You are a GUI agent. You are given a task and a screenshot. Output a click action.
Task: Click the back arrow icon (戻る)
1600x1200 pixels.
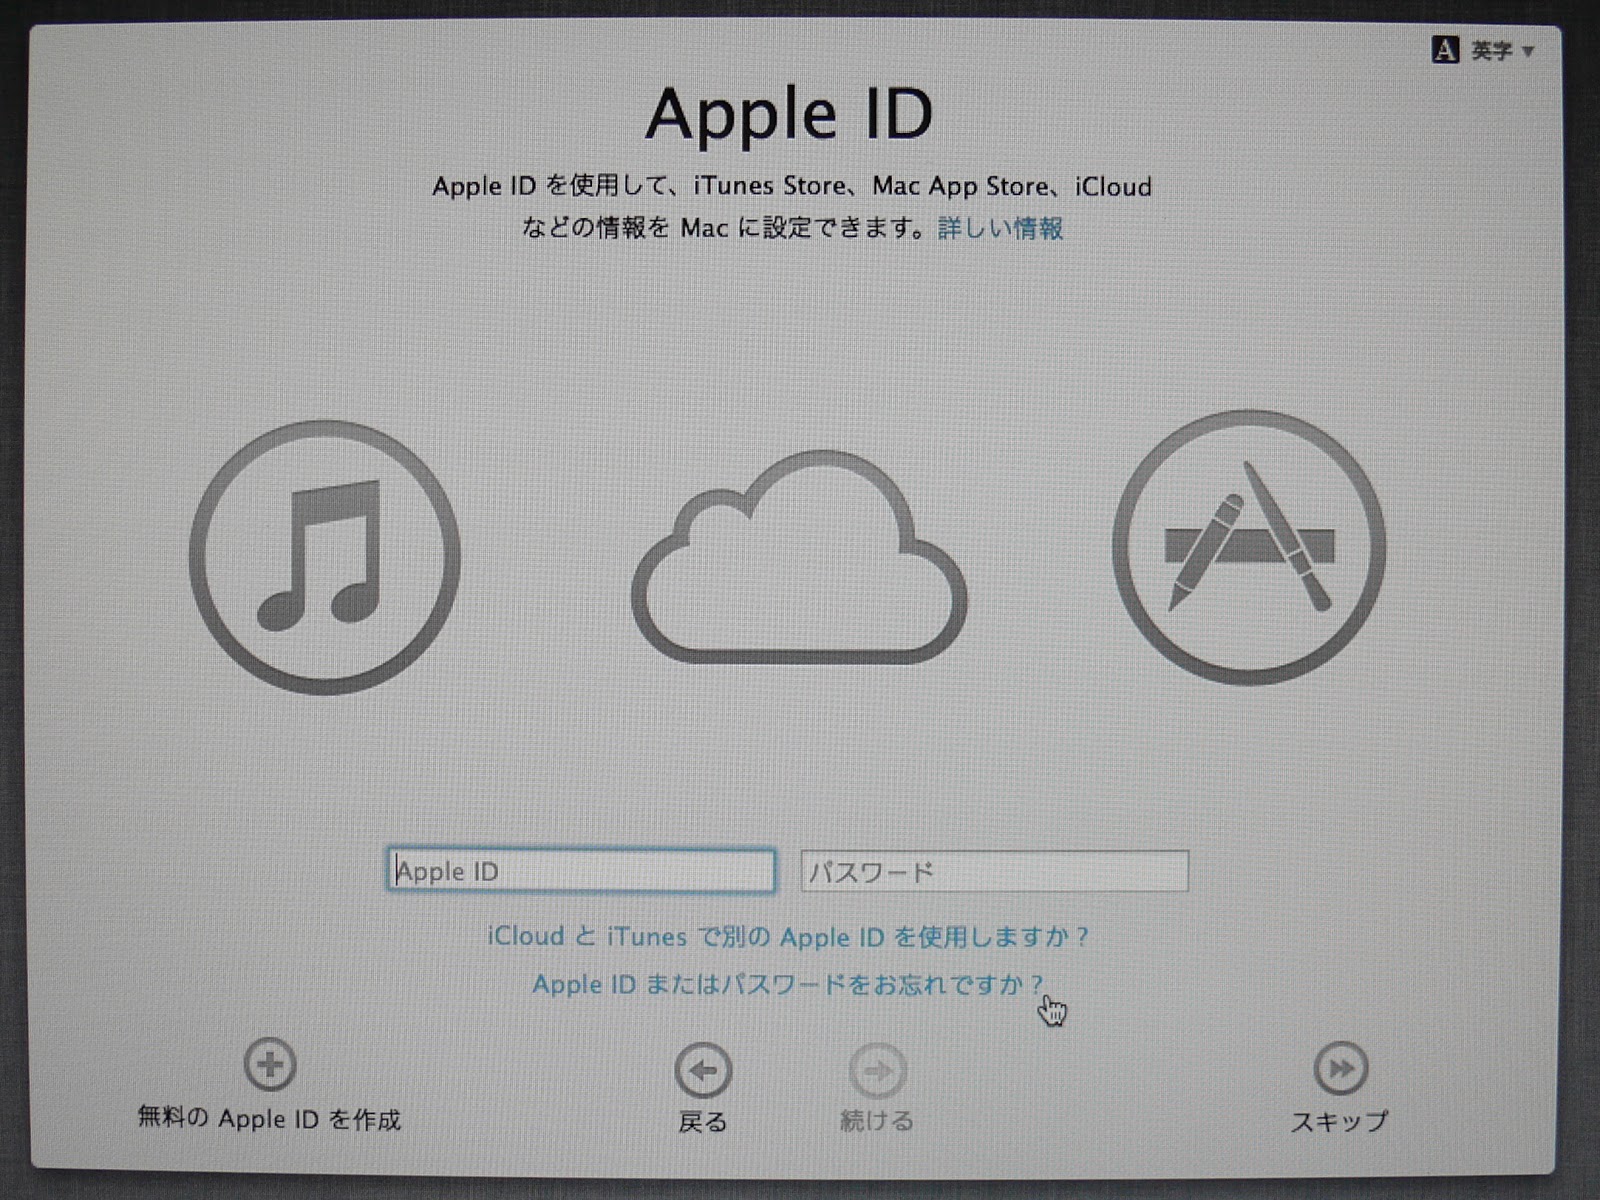click(703, 1071)
